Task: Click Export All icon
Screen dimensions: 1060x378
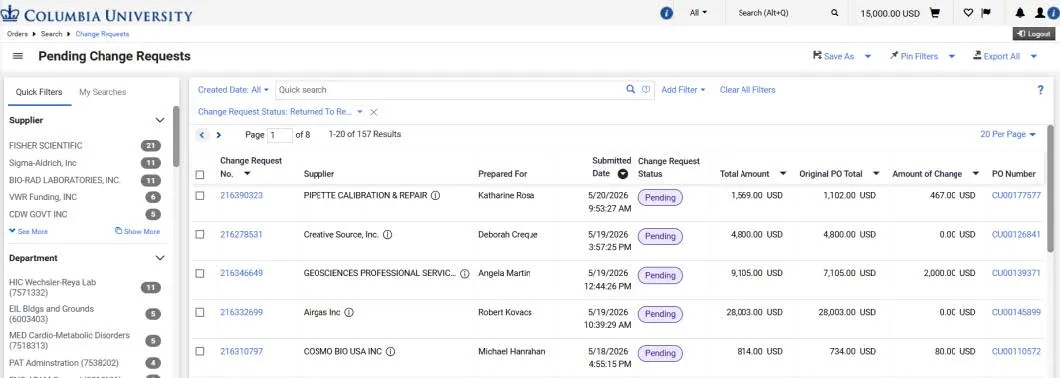Action: (977, 55)
